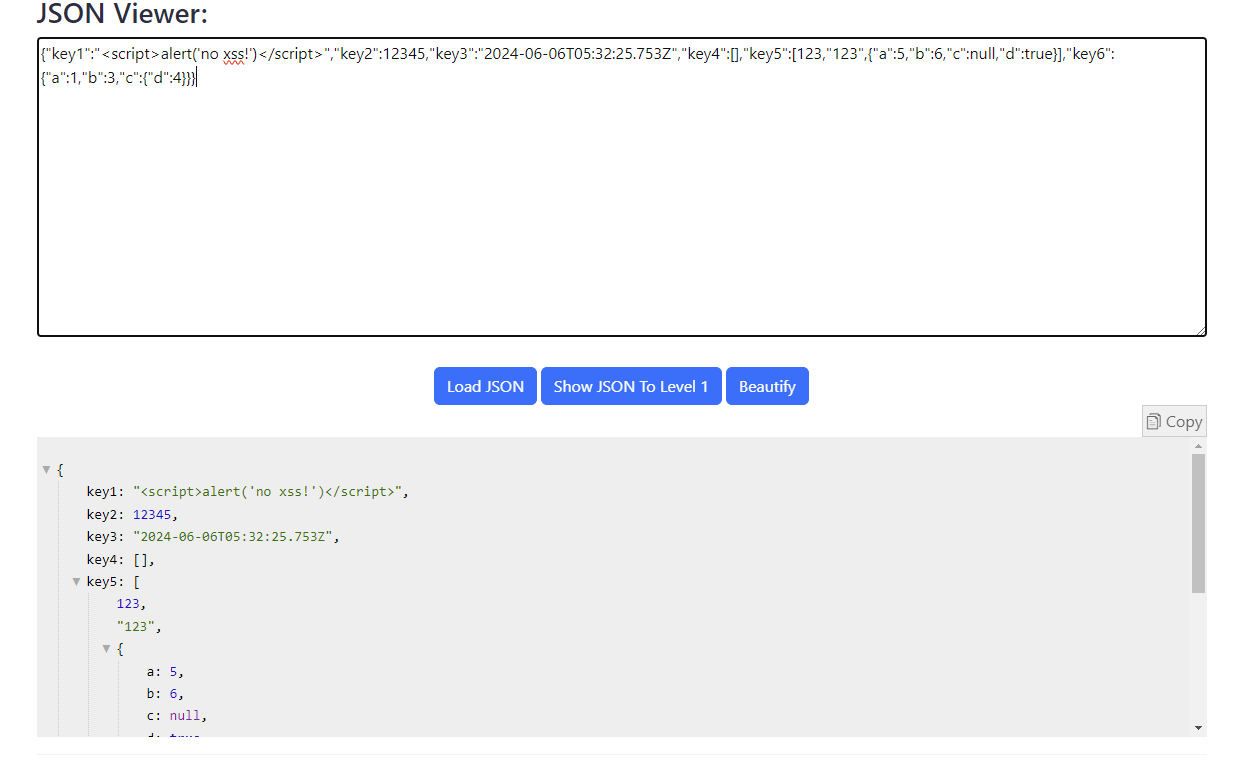The height and width of the screenshot is (770, 1250).
Task: Click the Beautify button
Action: click(767, 387)
